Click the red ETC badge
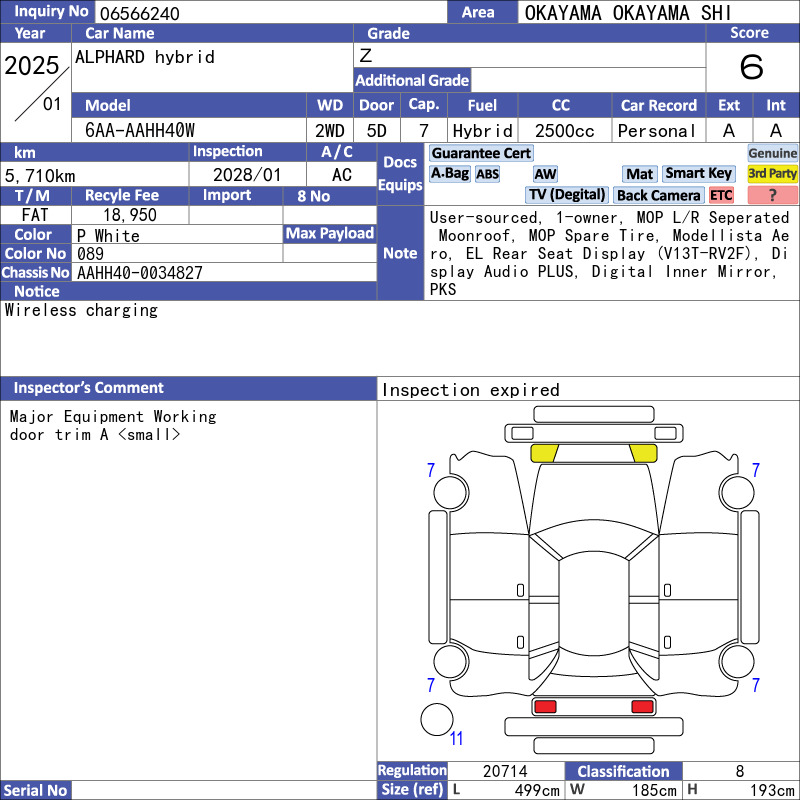The width and height of the screenshot is (800, 800). click(x=721, y=195)
